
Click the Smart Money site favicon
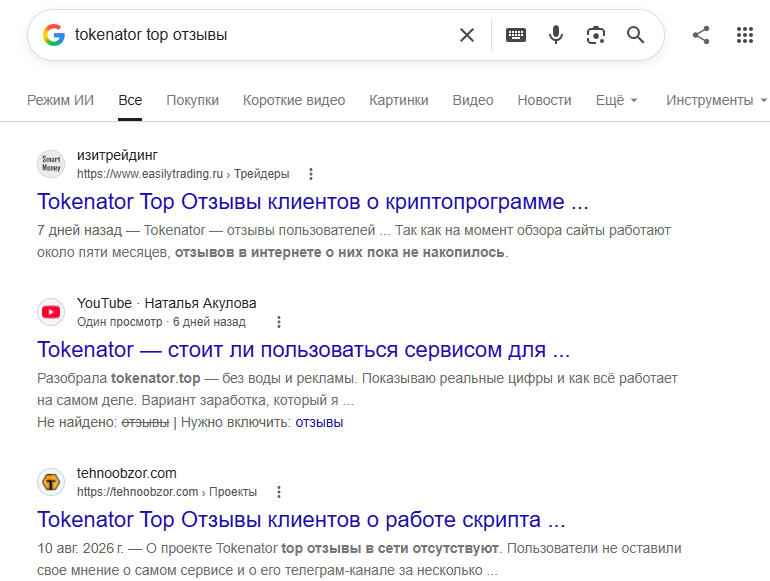(51, 164)
